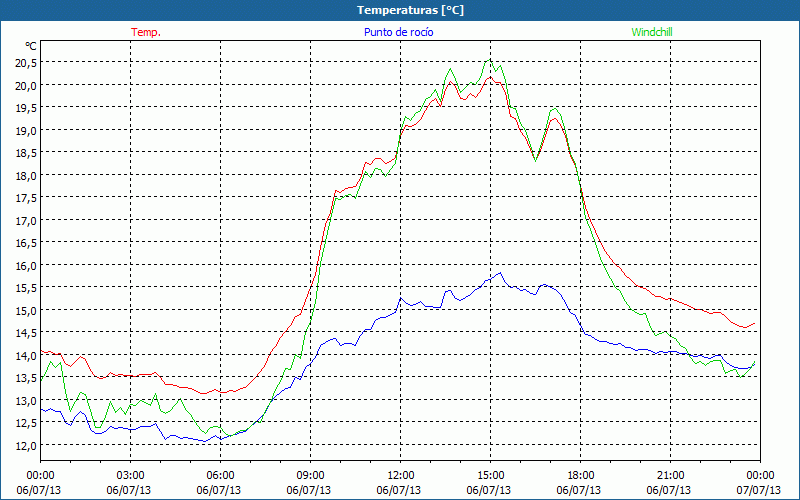The image size is (800, 500).
Task: Click the 18:00 time label on x-axis
Action: coord(581,476)
